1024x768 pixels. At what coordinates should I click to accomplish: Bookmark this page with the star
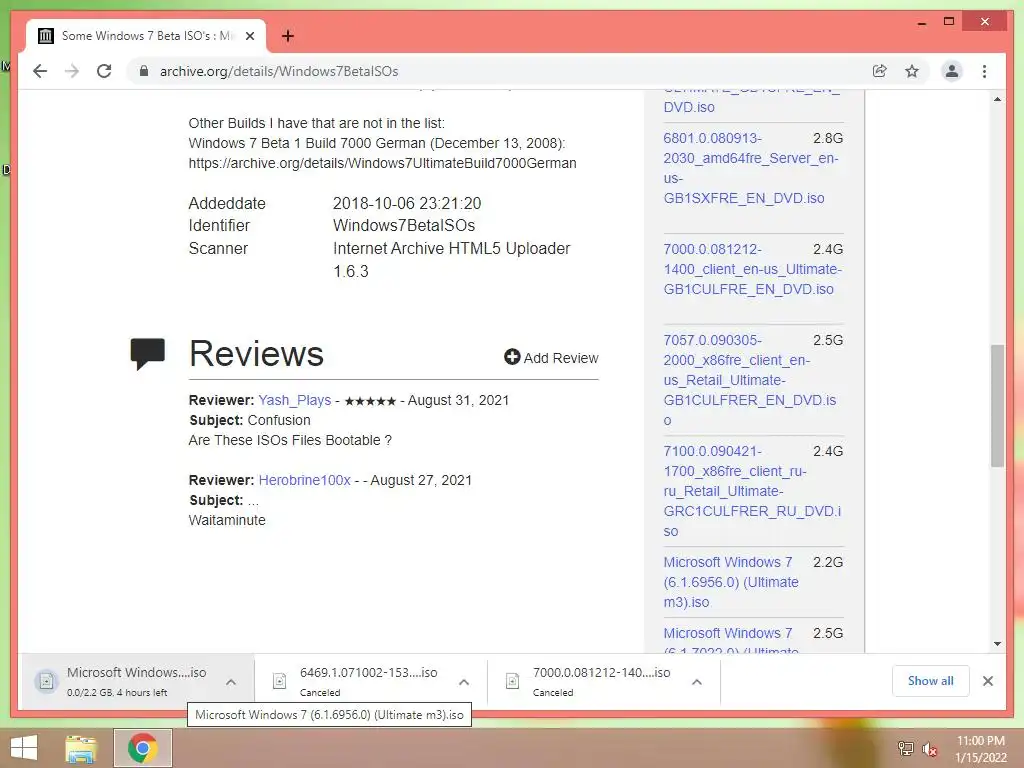click(912, 71)
